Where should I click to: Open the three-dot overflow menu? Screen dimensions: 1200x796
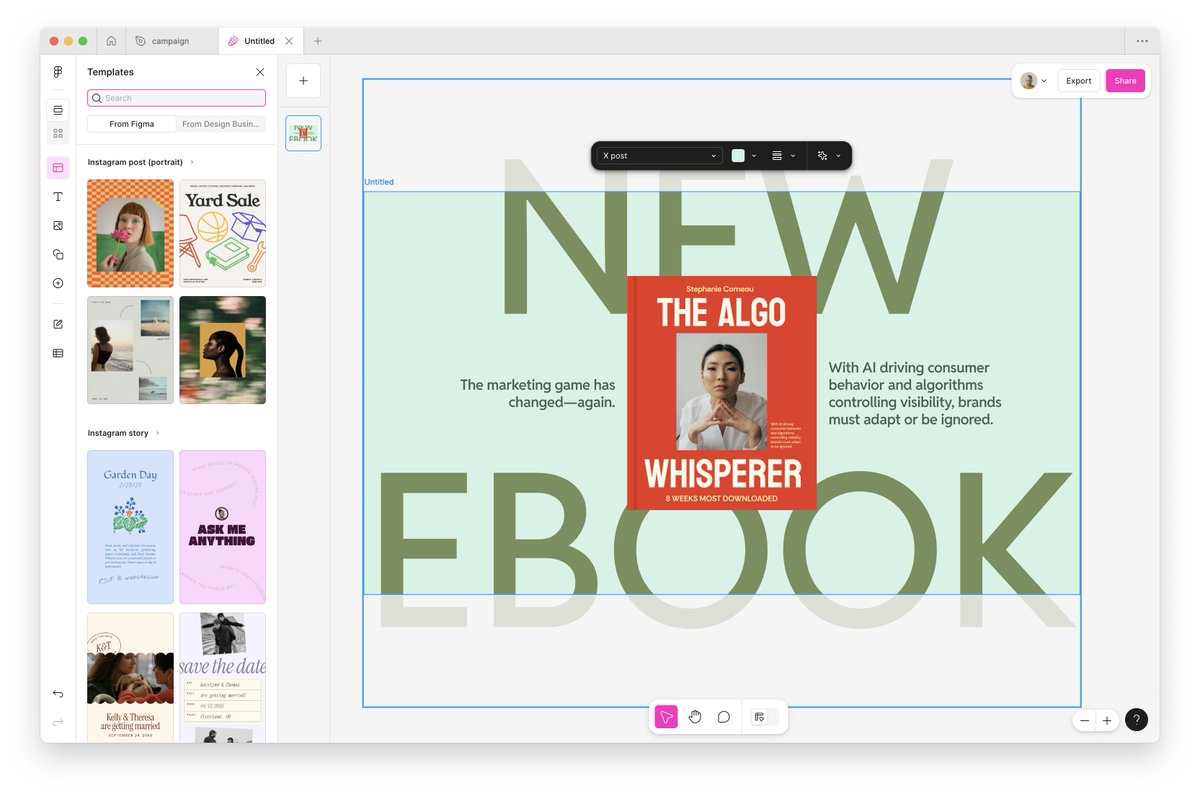[1142, 41]
